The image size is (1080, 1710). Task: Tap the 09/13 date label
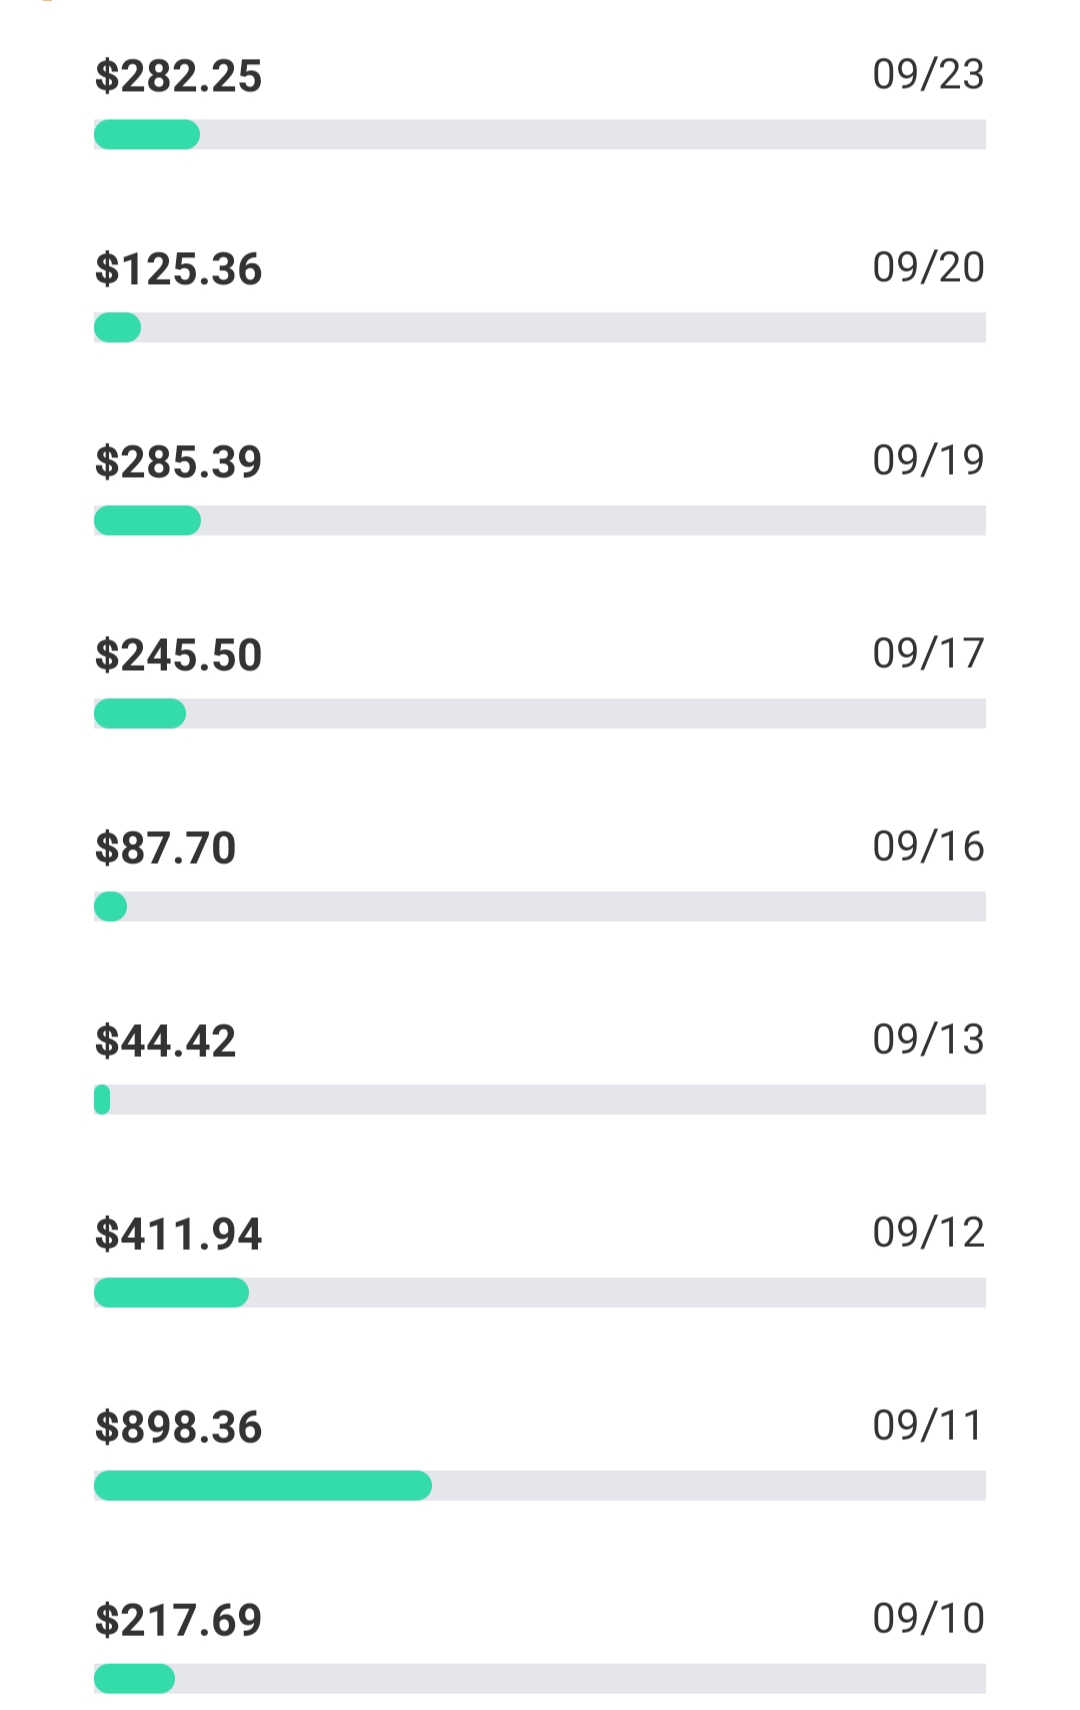928,1040
